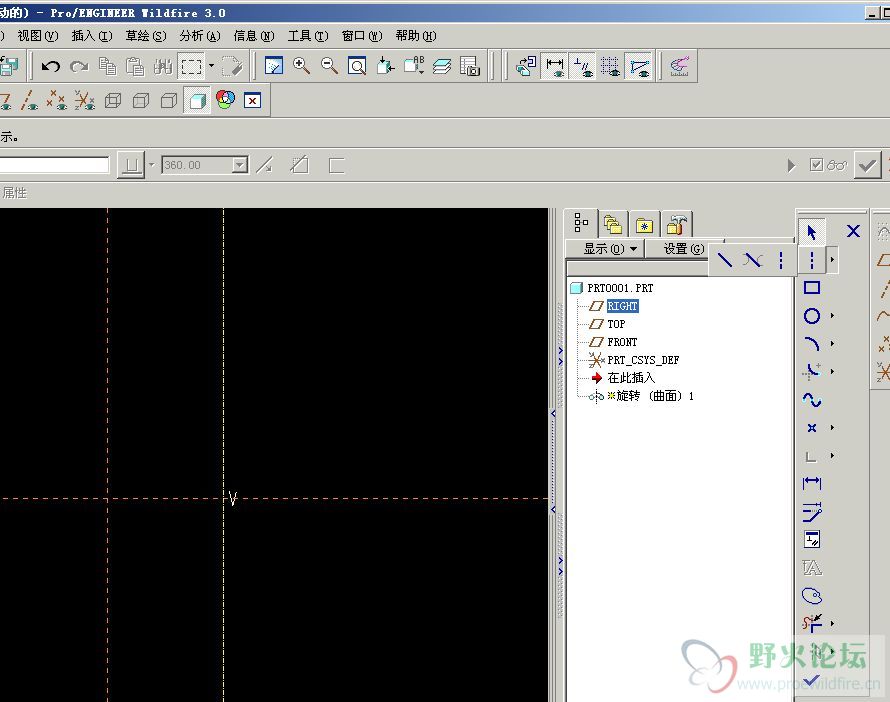Open the 显示(O) dropdown in model tree
The width and height of the screenshot is (890, 702).
tap(610, 249)
